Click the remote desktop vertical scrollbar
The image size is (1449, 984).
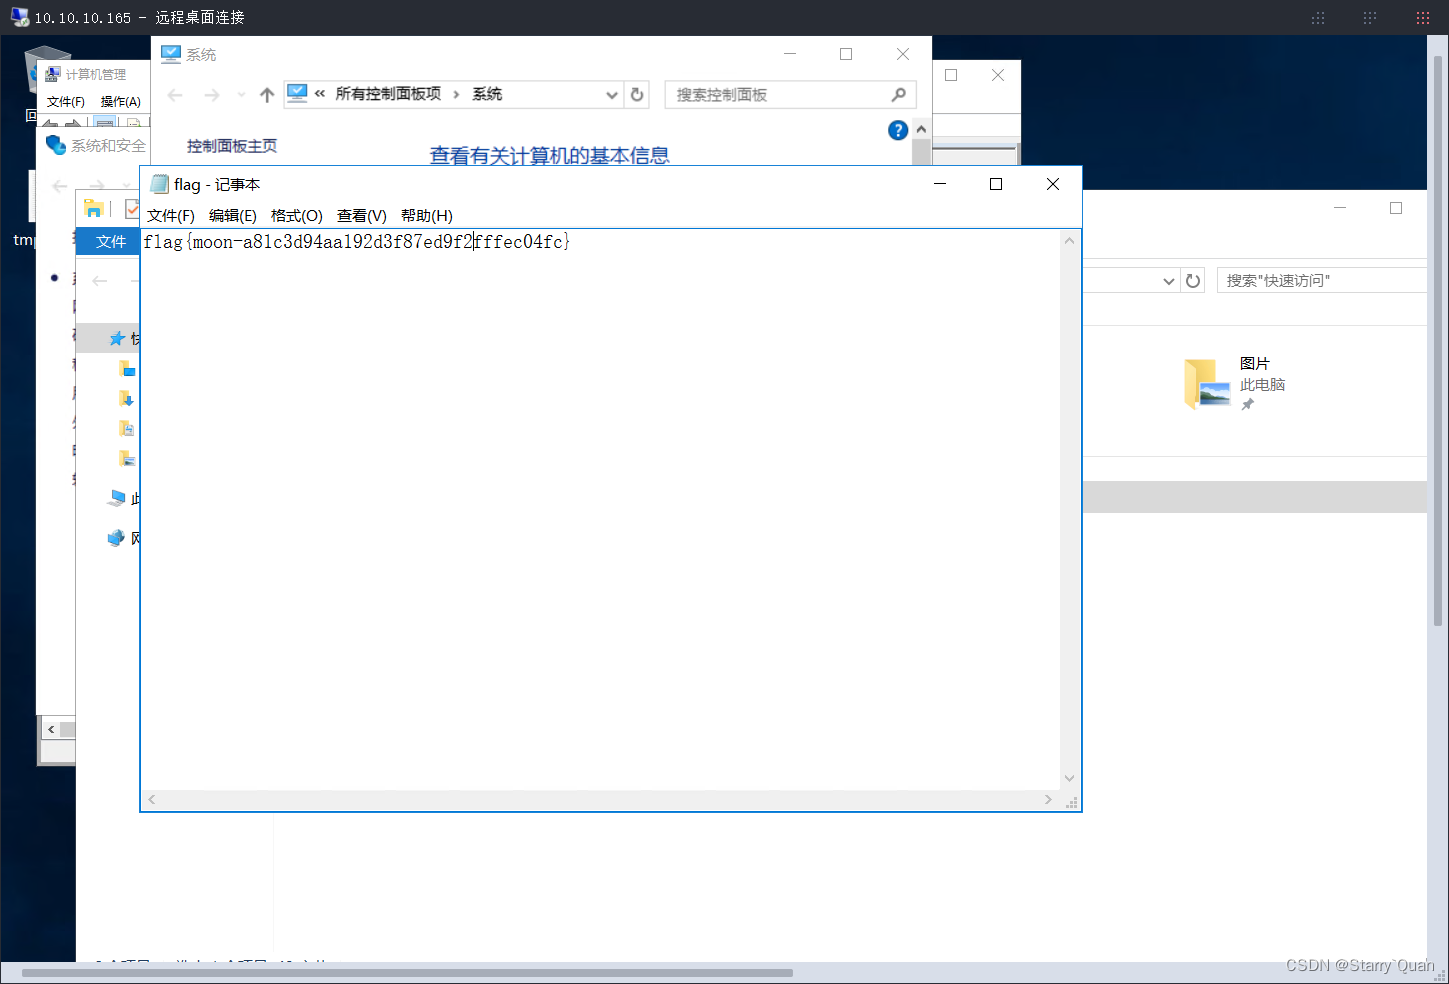point(1438,340)
